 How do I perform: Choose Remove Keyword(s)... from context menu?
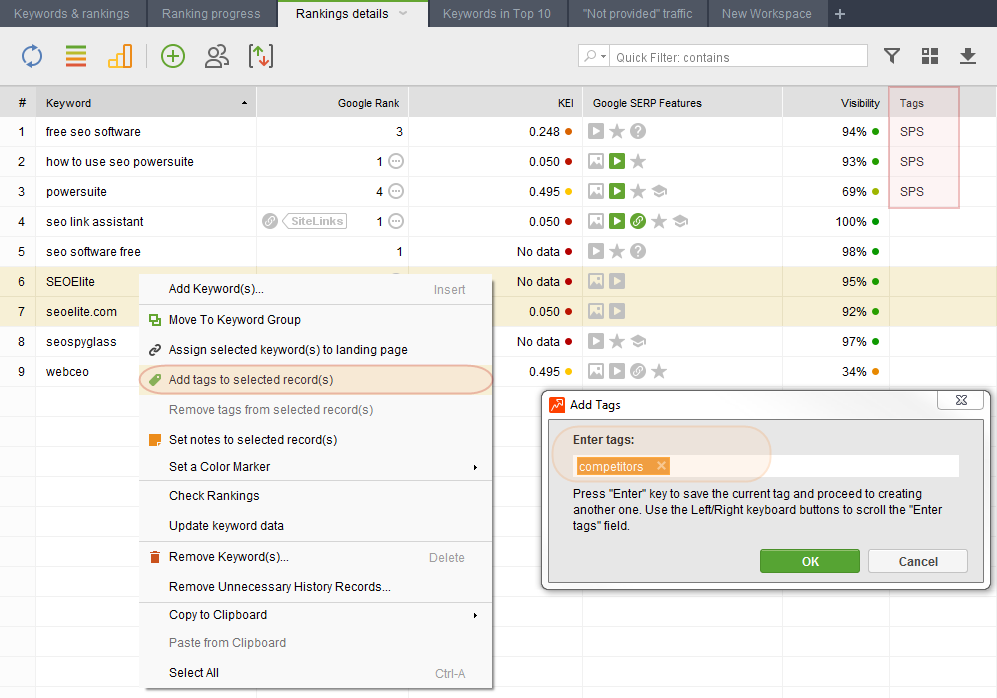[x=315, y=557]
